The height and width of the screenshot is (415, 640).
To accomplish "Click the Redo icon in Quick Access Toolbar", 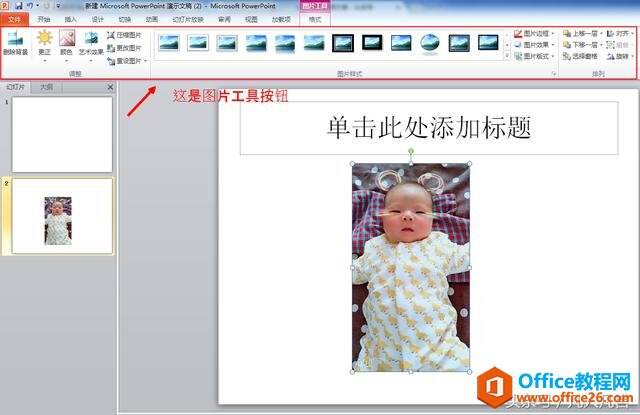I will [x=47, y=6].
